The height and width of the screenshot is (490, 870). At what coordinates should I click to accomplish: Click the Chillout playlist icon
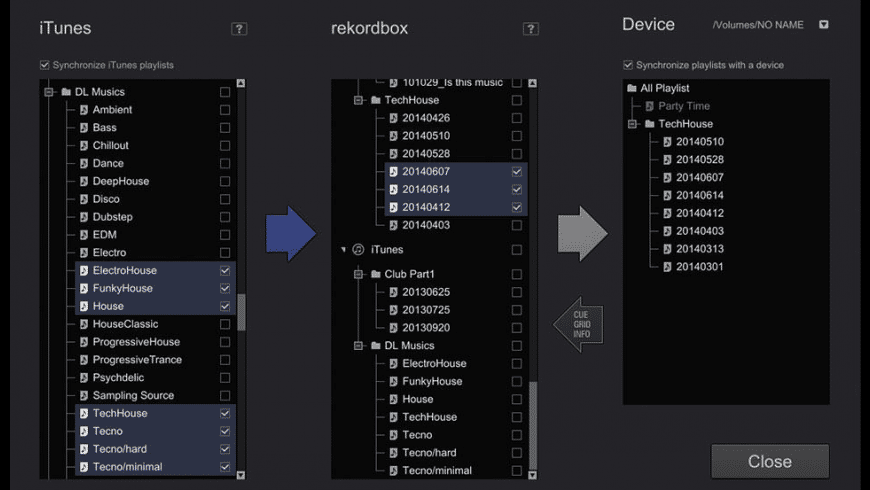click(x=84, y=145)
